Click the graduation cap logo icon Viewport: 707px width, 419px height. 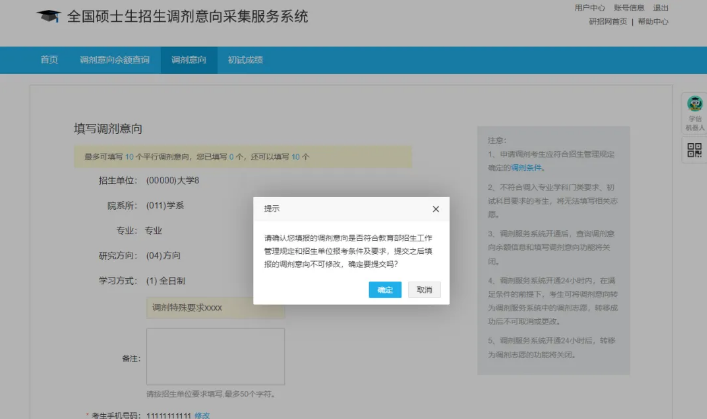point(48,18)
